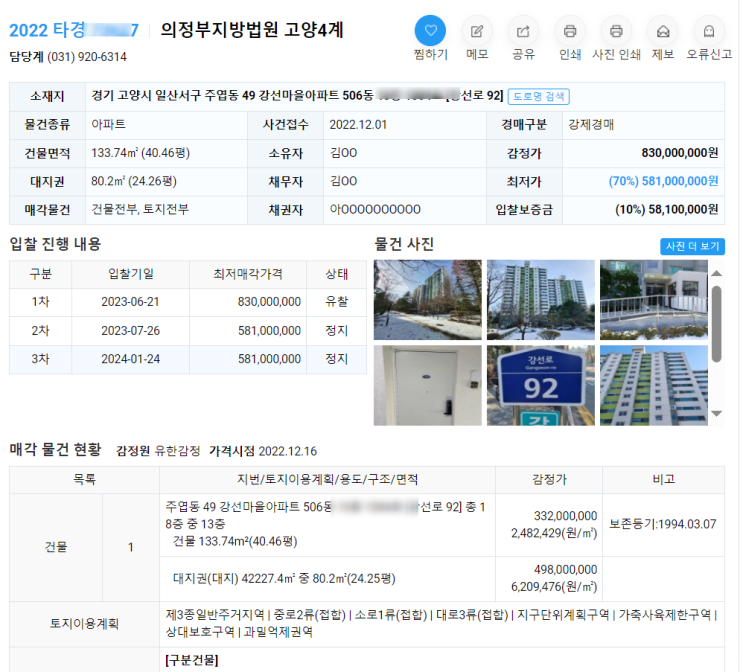Click the 사건접수 date 2022.12.01
Image resolution: width=743 pixels, height=672 pixels.
click(358, 125)
